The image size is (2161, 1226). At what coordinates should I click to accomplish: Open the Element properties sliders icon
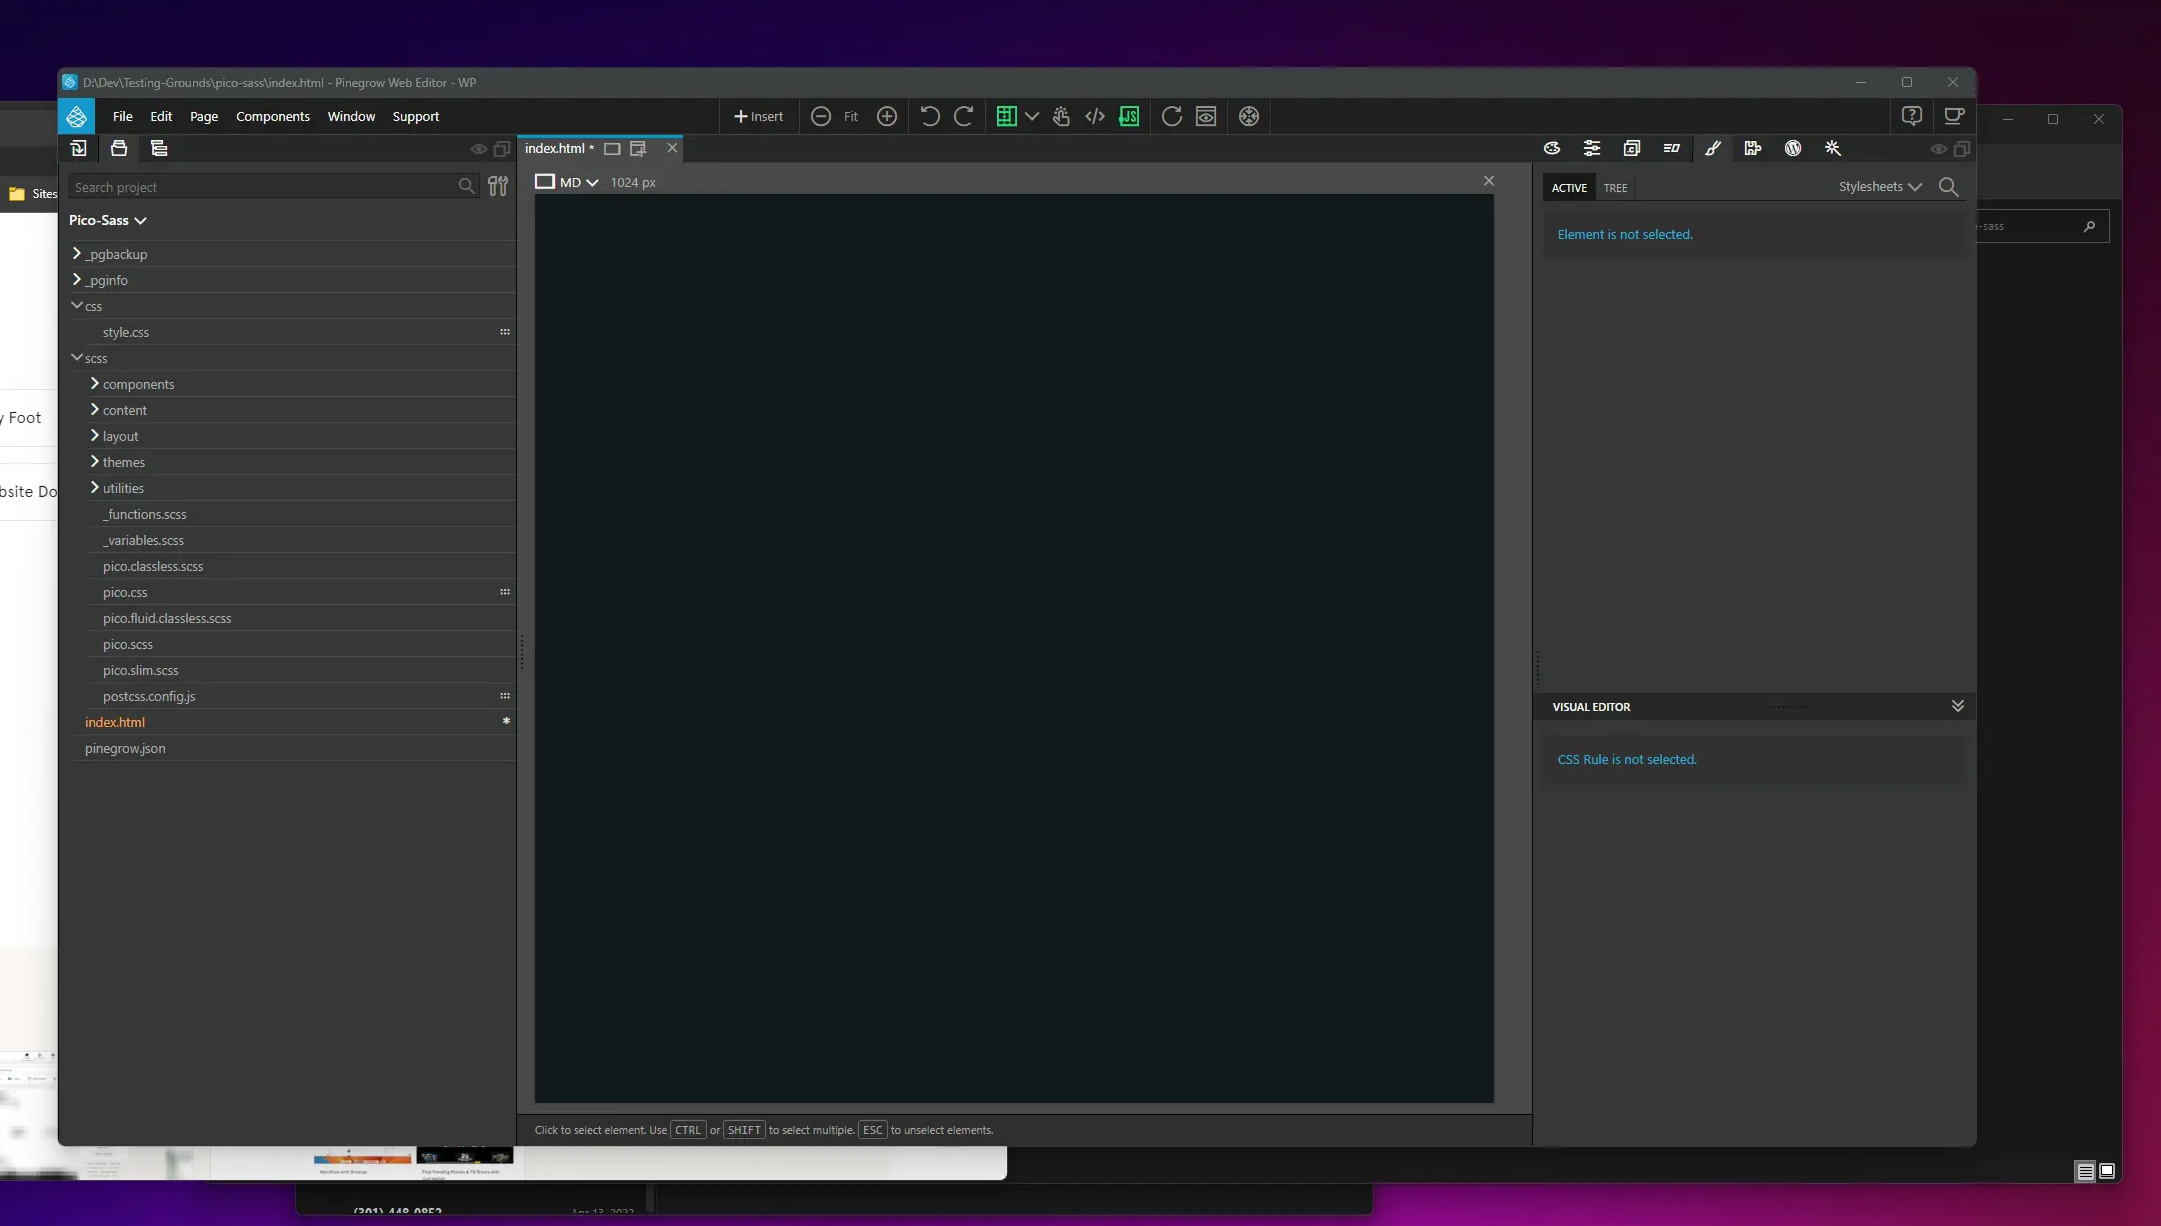pos(1592,148)
